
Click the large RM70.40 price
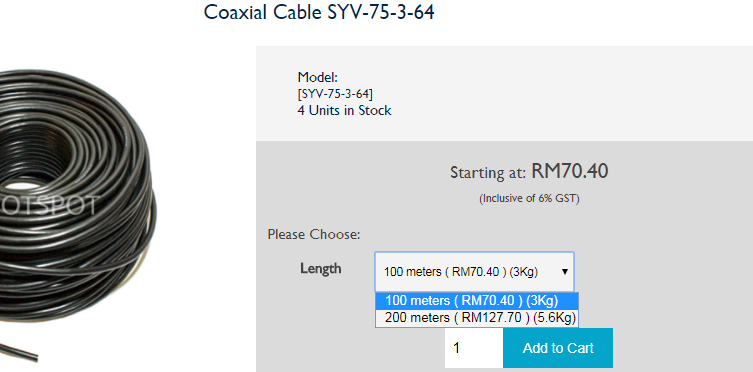570,171
